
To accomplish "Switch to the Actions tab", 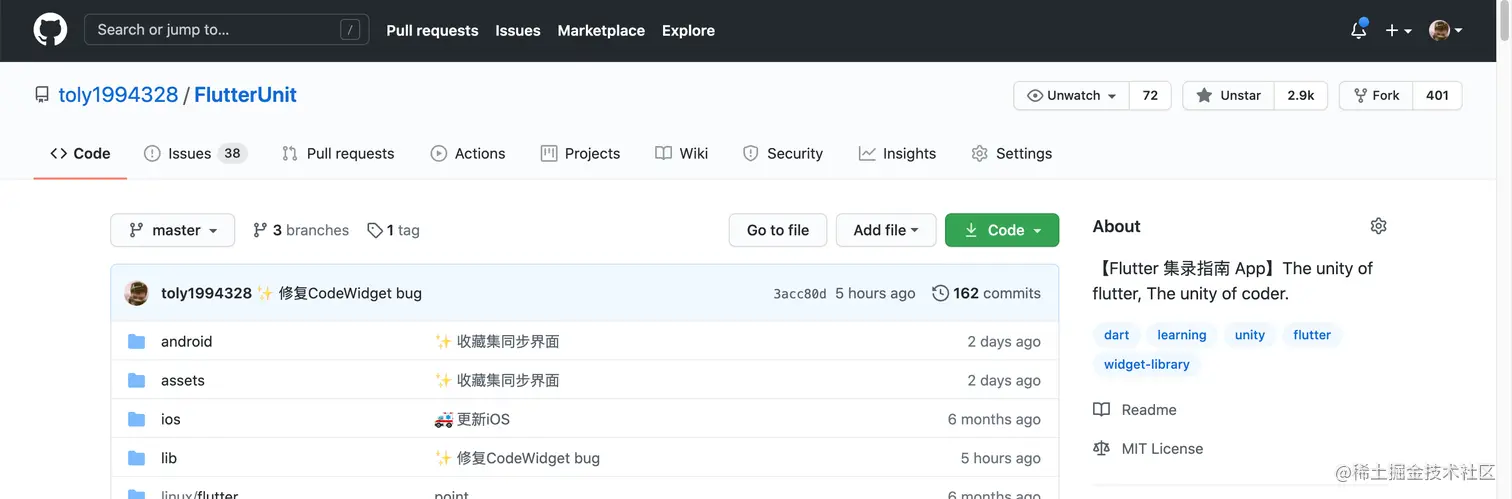I will point(468,153).
